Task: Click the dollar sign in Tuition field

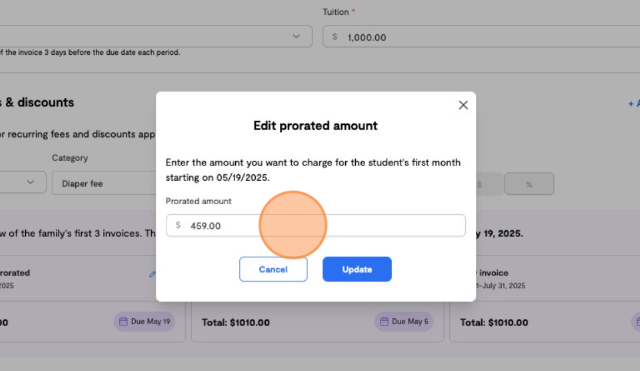Action: (x=335, y=37)
